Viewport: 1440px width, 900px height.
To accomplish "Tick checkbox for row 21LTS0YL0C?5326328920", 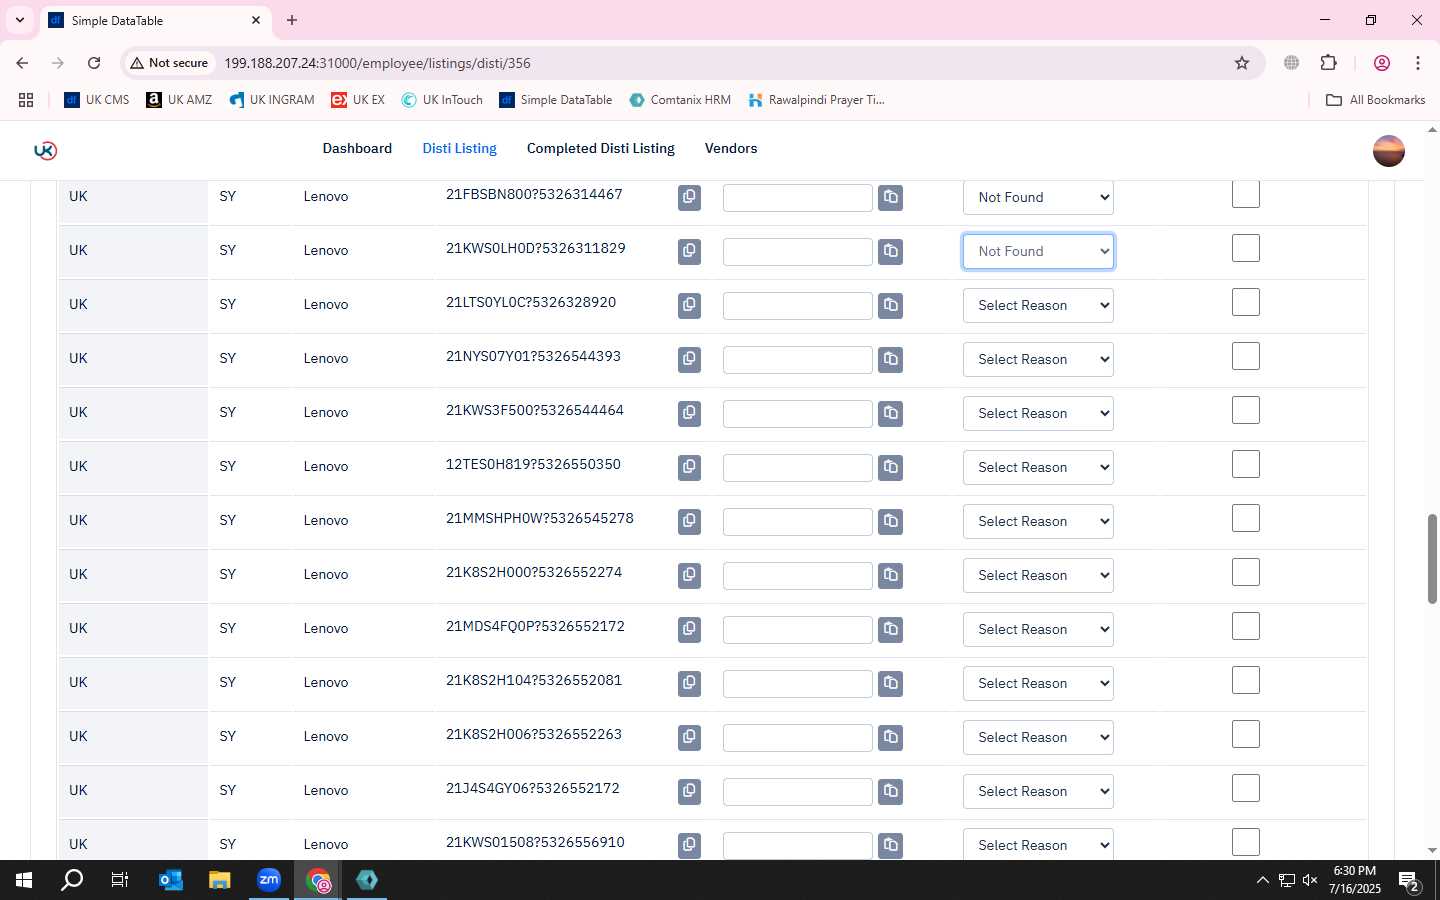I will pyautogui.click(x=1245, y=302).
